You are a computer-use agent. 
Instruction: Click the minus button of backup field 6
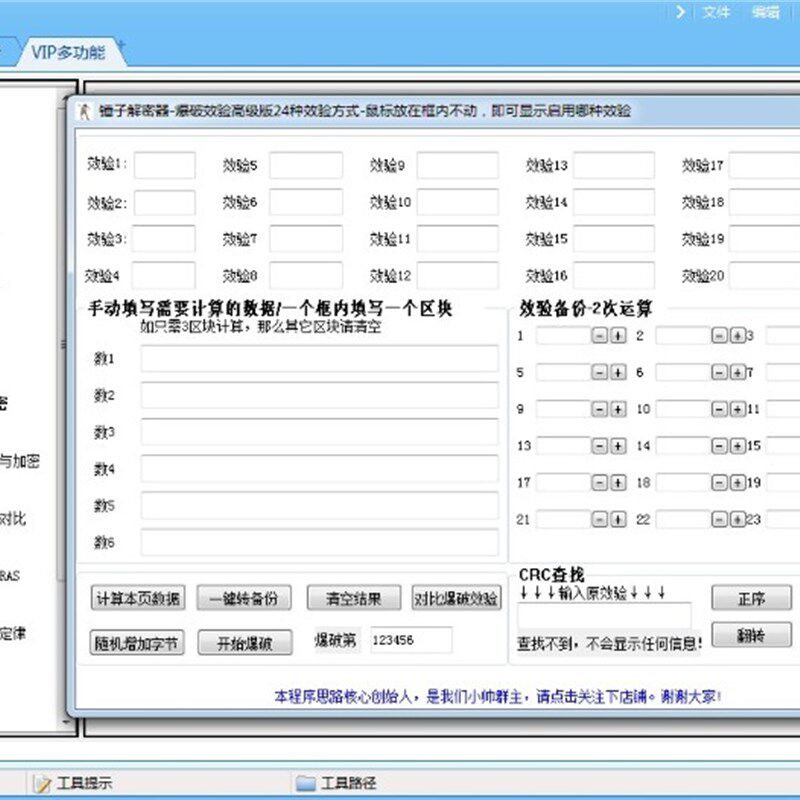click(x=719, y=372)
